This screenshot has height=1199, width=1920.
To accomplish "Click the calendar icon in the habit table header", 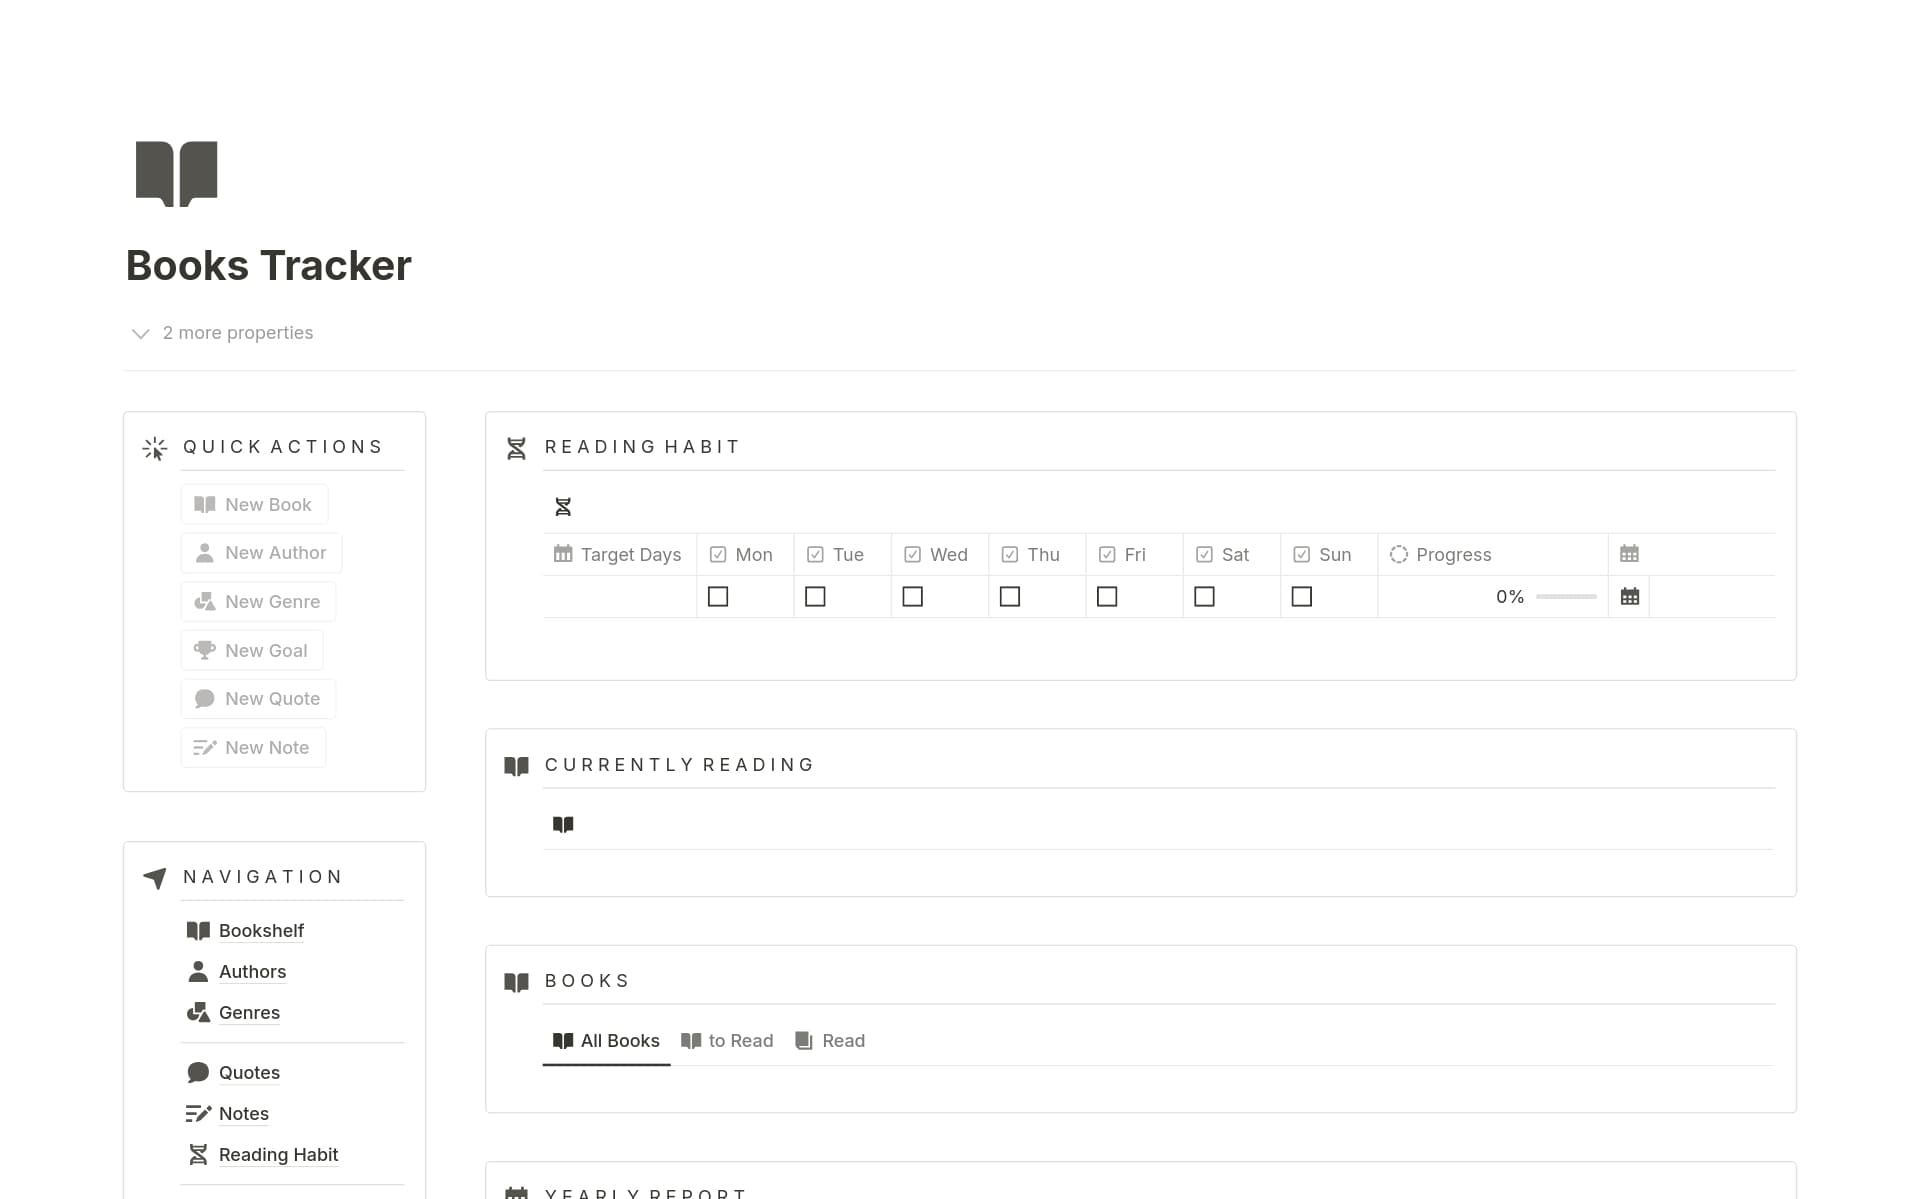I will coord(1630,553).
